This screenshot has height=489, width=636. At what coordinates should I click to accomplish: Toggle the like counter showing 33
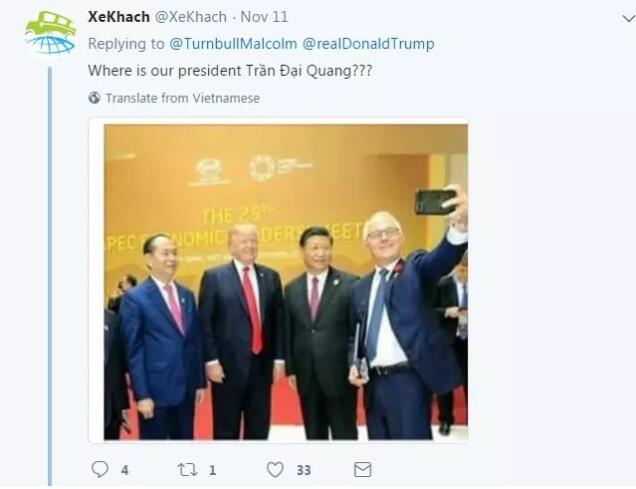[x=303, y=470]
